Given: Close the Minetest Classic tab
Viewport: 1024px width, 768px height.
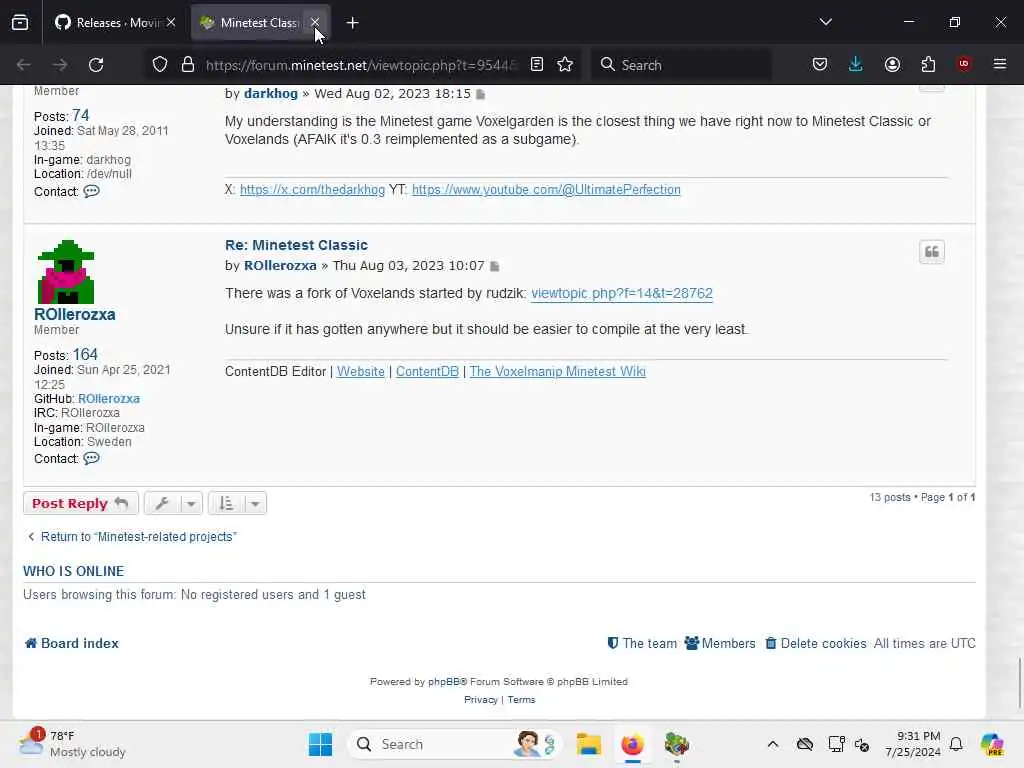Looking at the screenshot, I should click(315, 23).
